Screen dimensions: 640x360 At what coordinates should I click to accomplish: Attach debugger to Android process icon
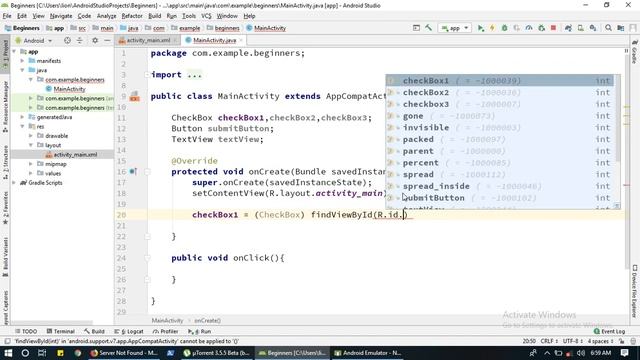pyautogui.click(x=541, y=28)
